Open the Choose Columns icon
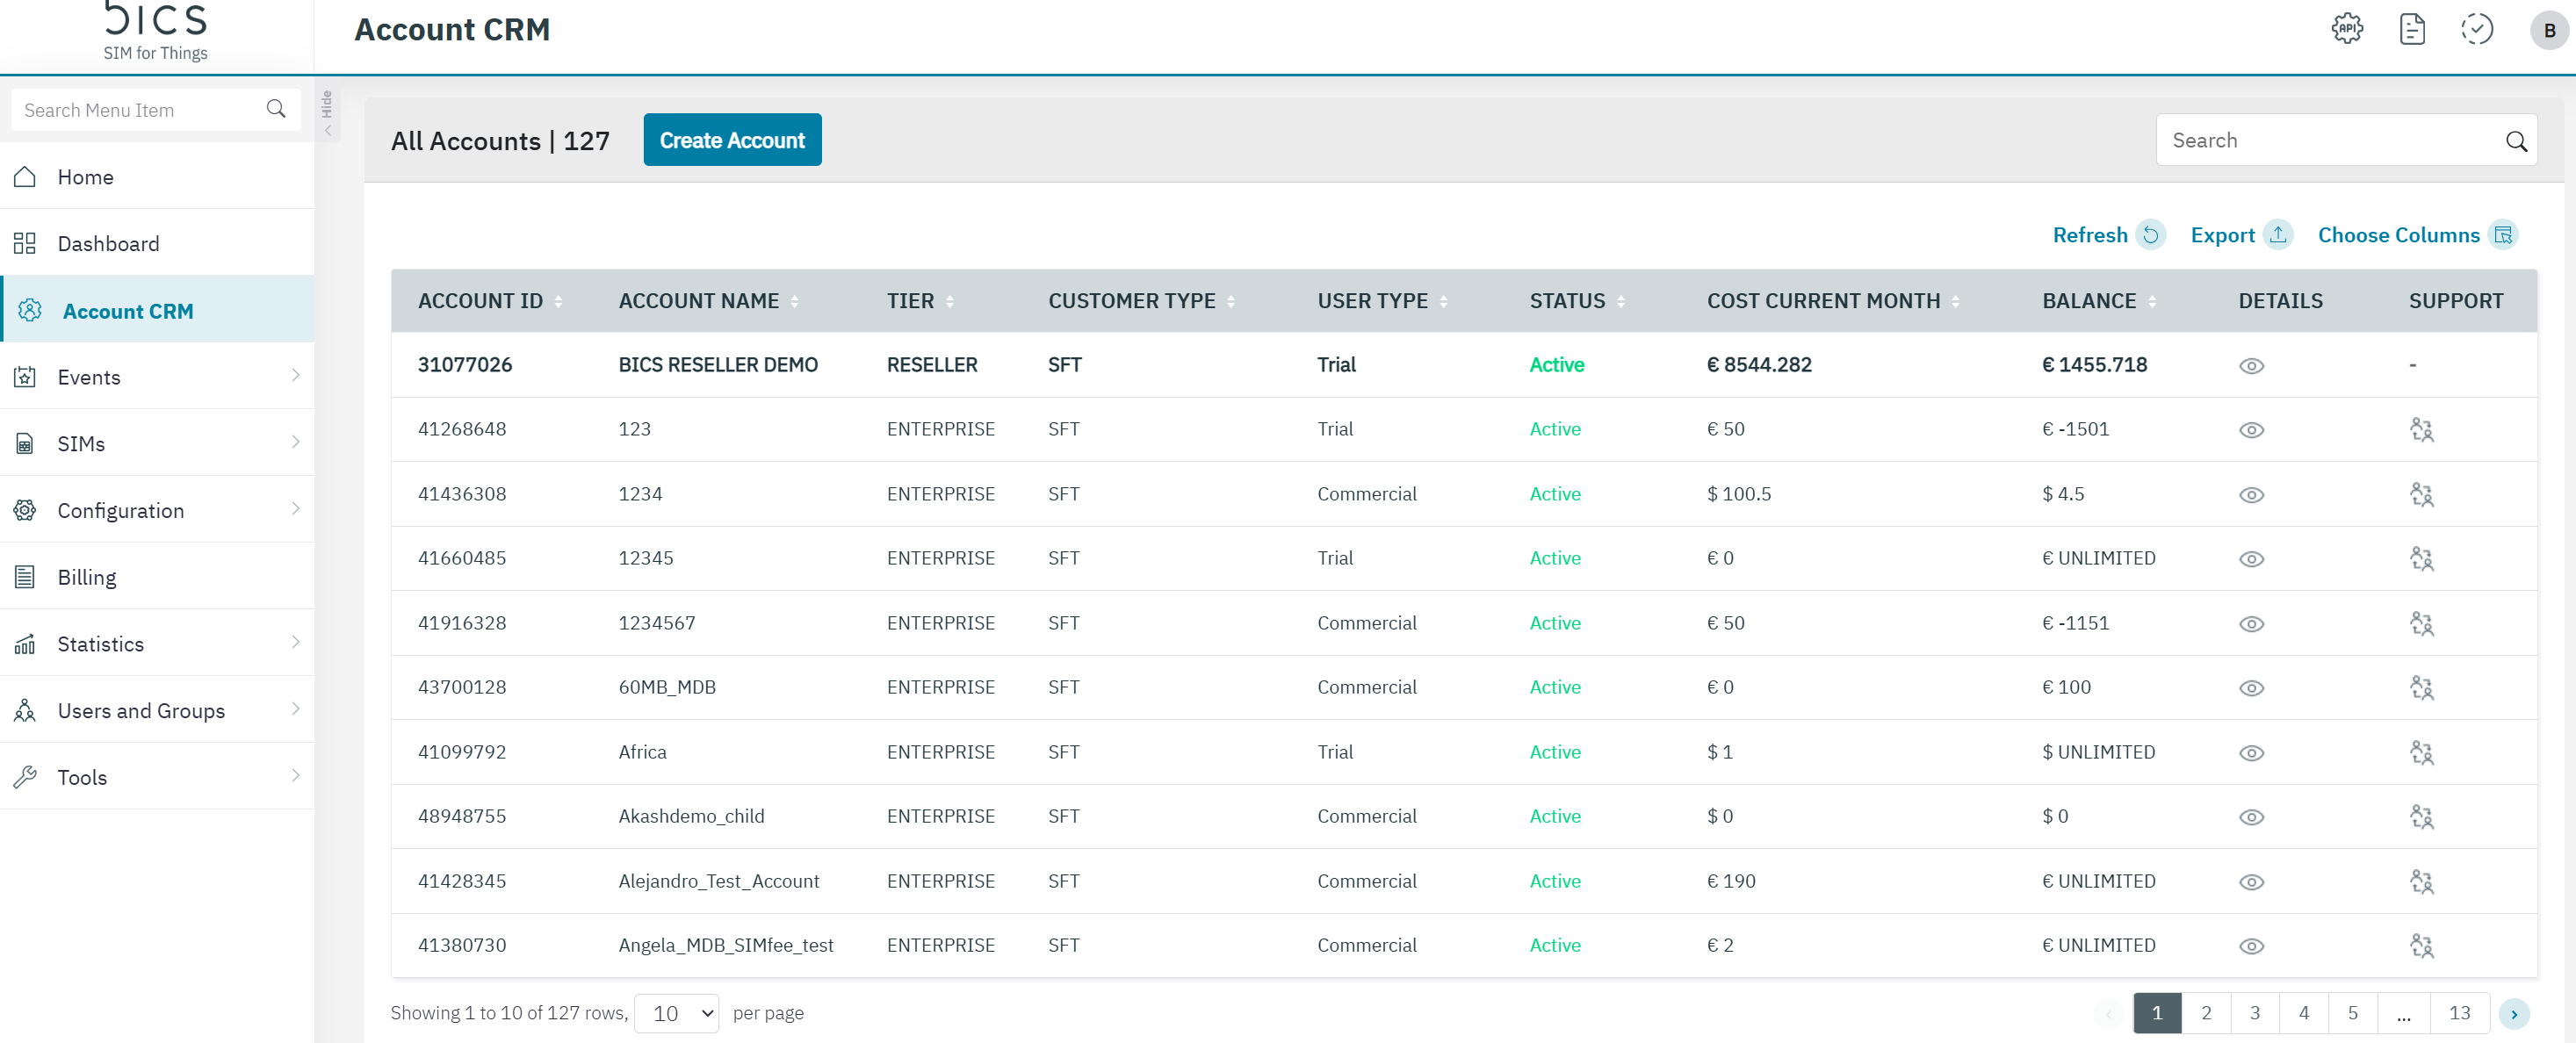Image resolution: width=2576 pixels, height=1043 pixels. (x=2503, y=235)
